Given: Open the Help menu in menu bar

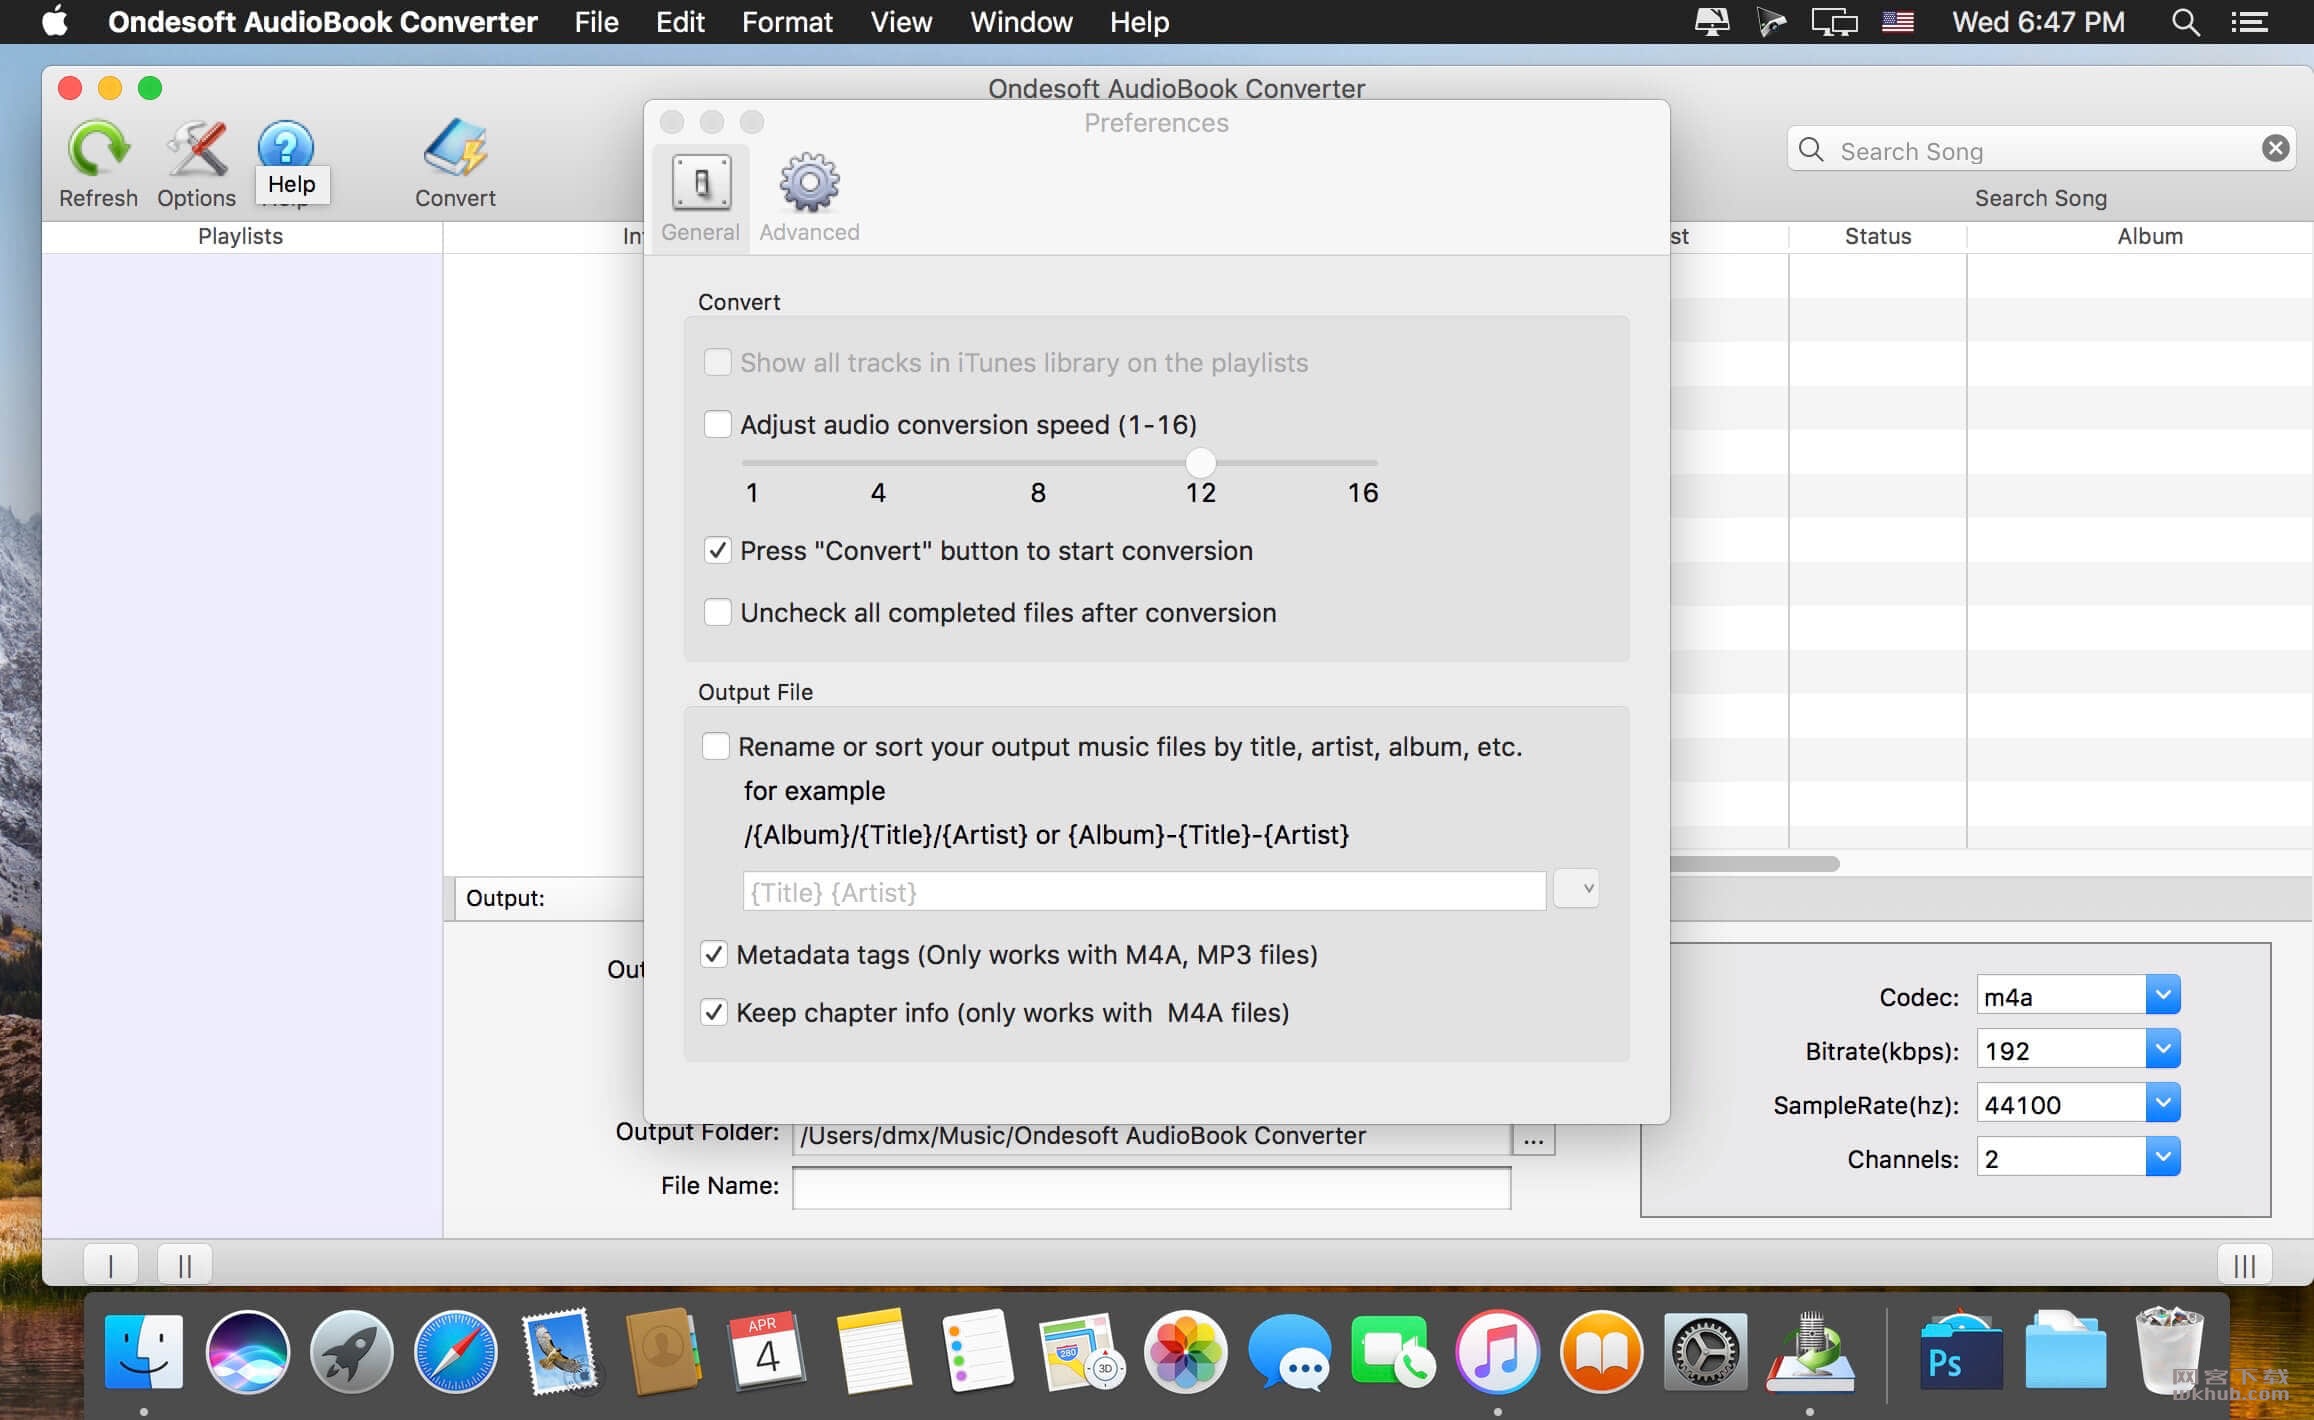Looking at the screenshot, I should coord(1139,22).
